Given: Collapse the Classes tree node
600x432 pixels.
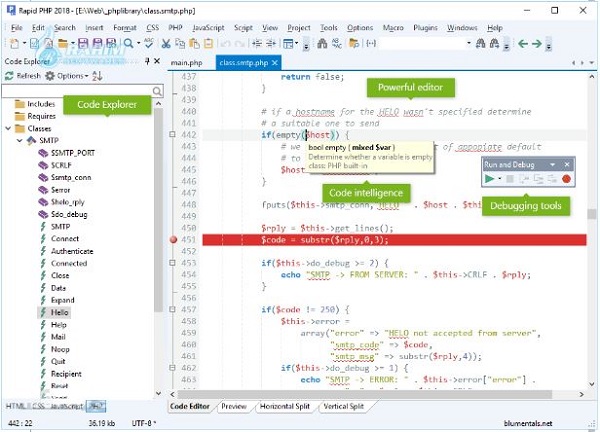Looking at the screenshot, I should click(8, 128).
